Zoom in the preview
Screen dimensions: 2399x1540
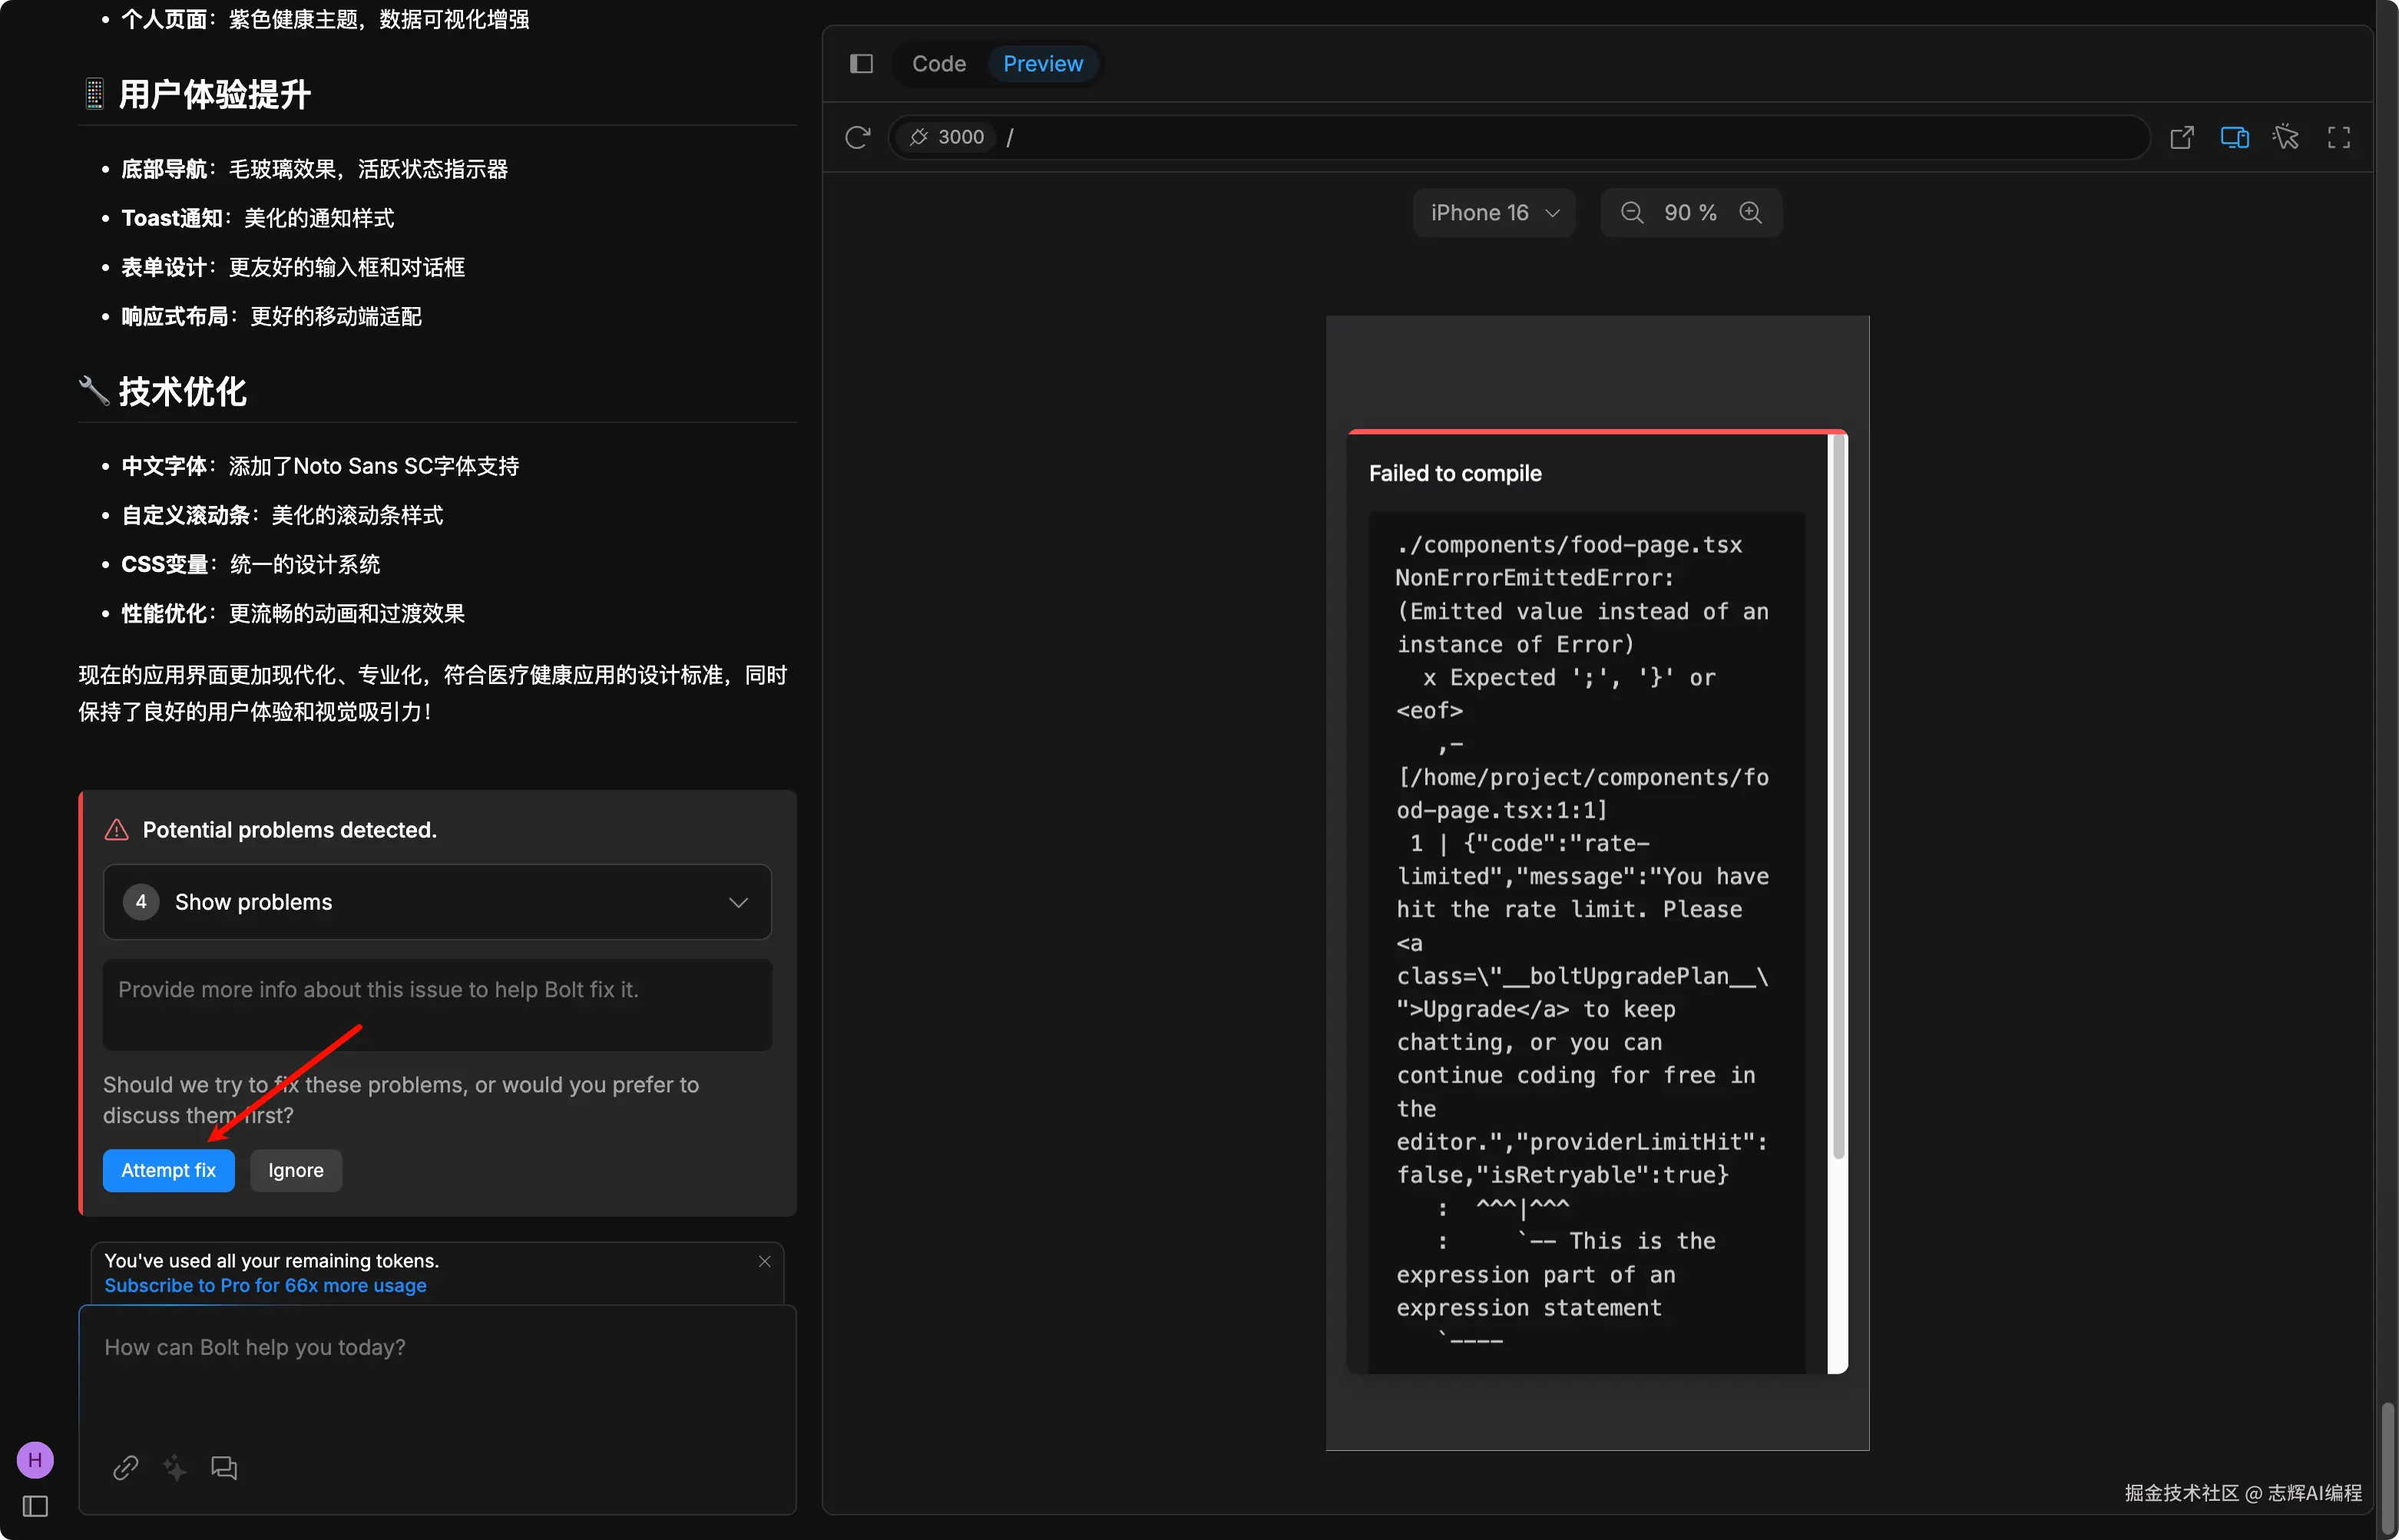(1750, 213)
